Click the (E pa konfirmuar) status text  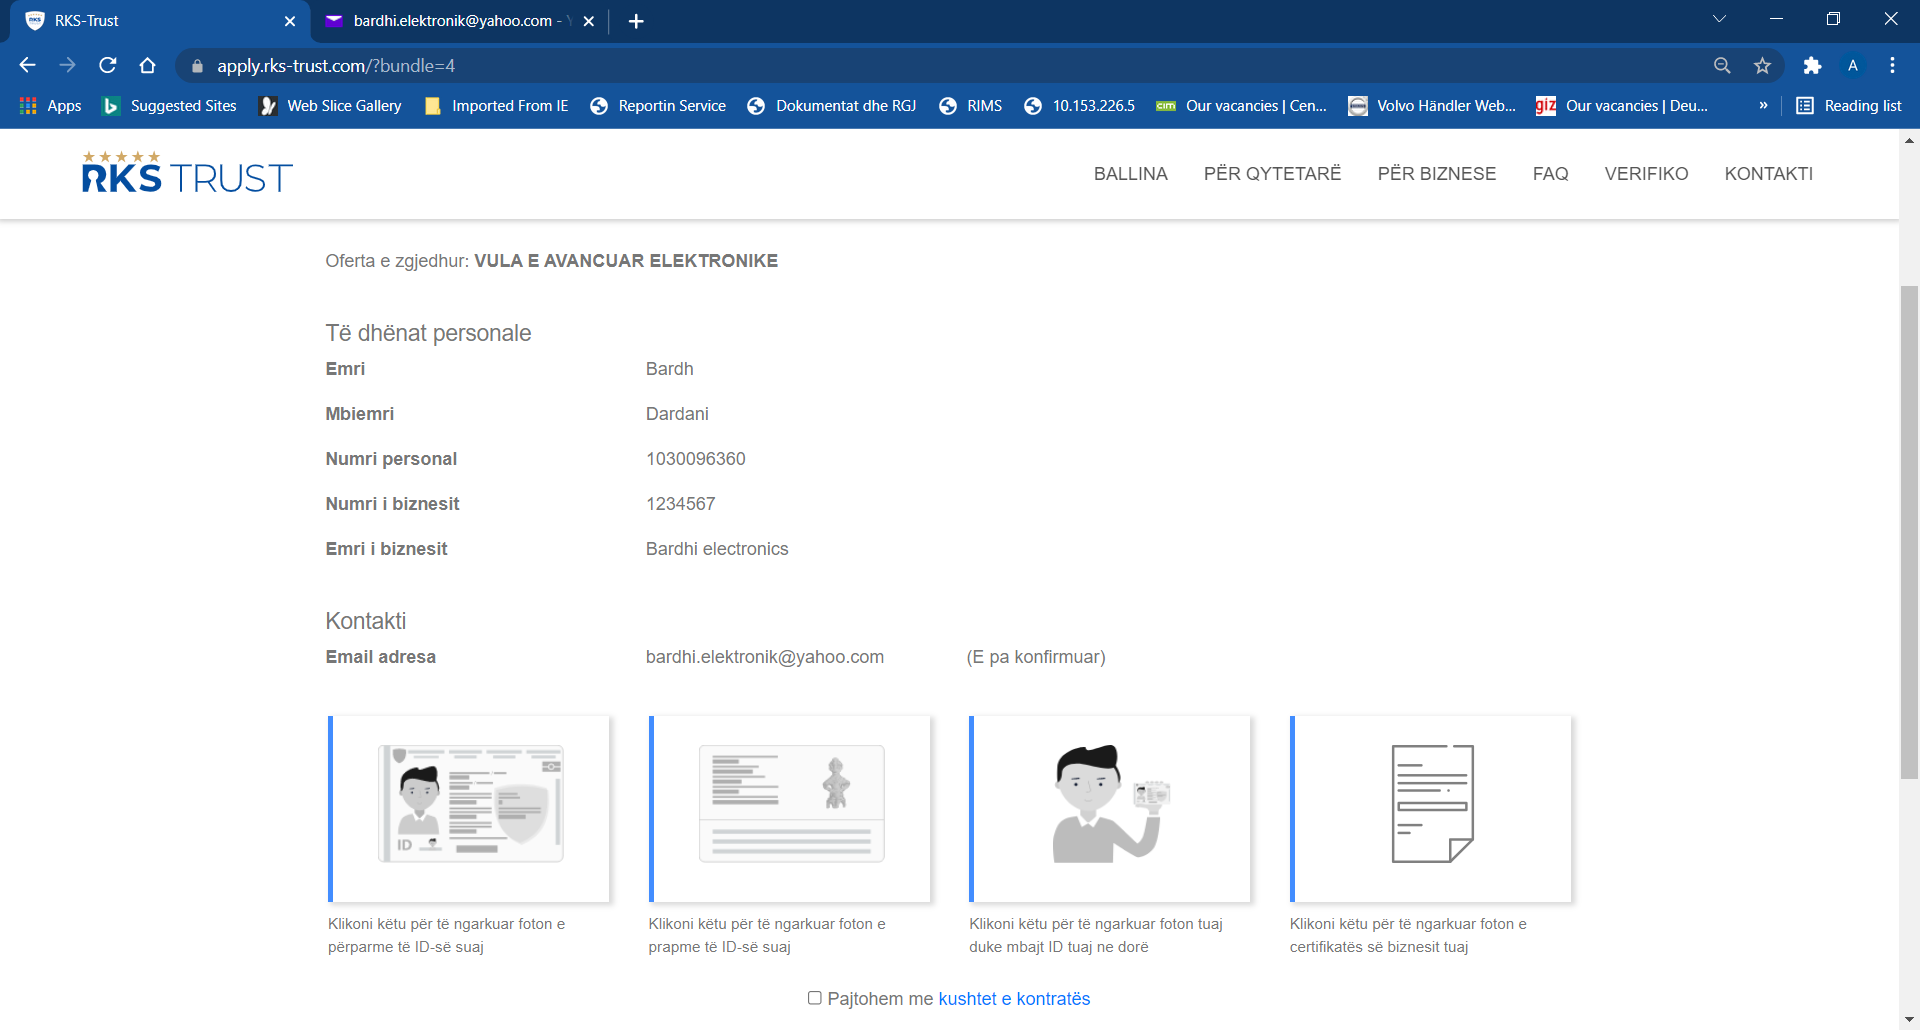tap(1036, 657)
